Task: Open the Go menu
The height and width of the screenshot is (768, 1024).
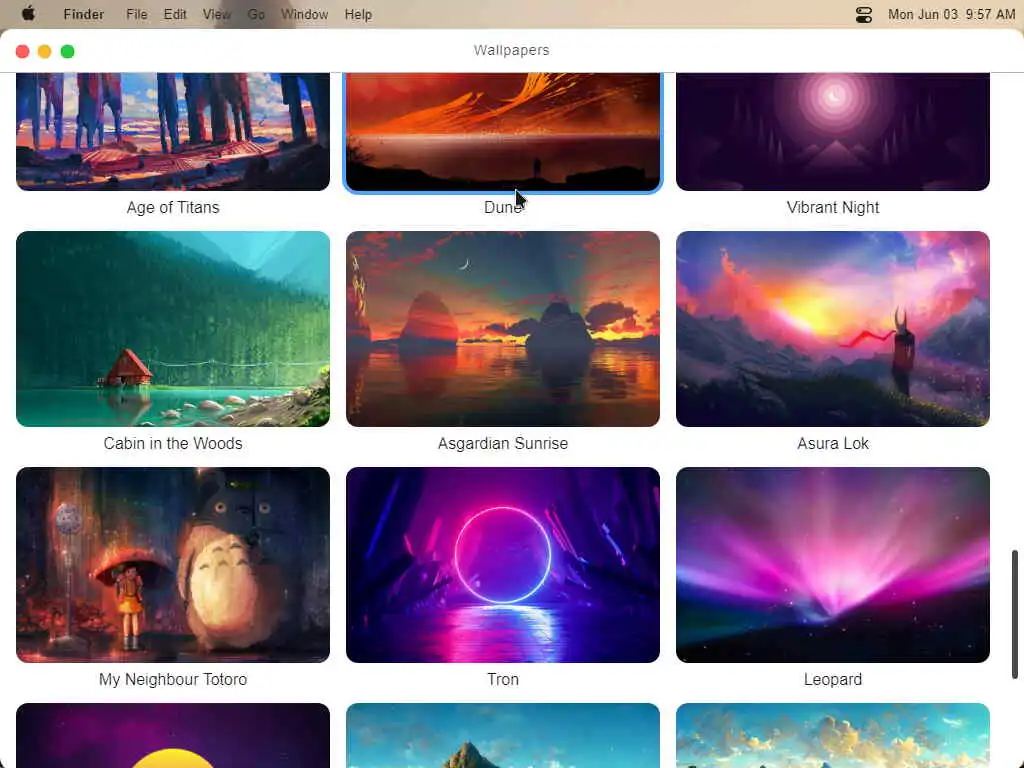Action: 256,14
